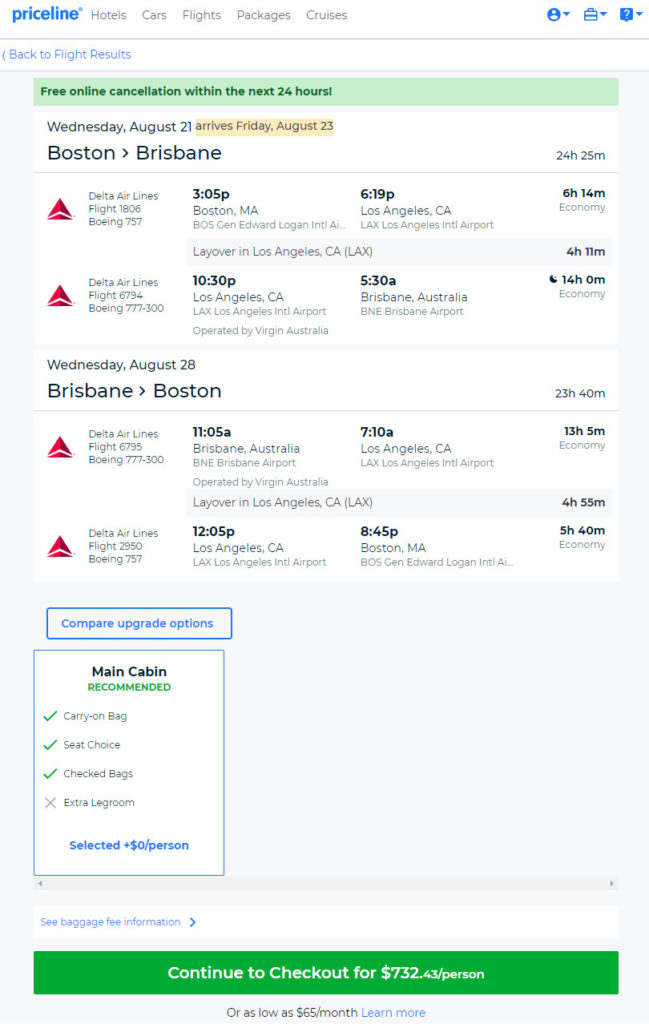
Task: Click the priceline logo
Action: point(47,14)
